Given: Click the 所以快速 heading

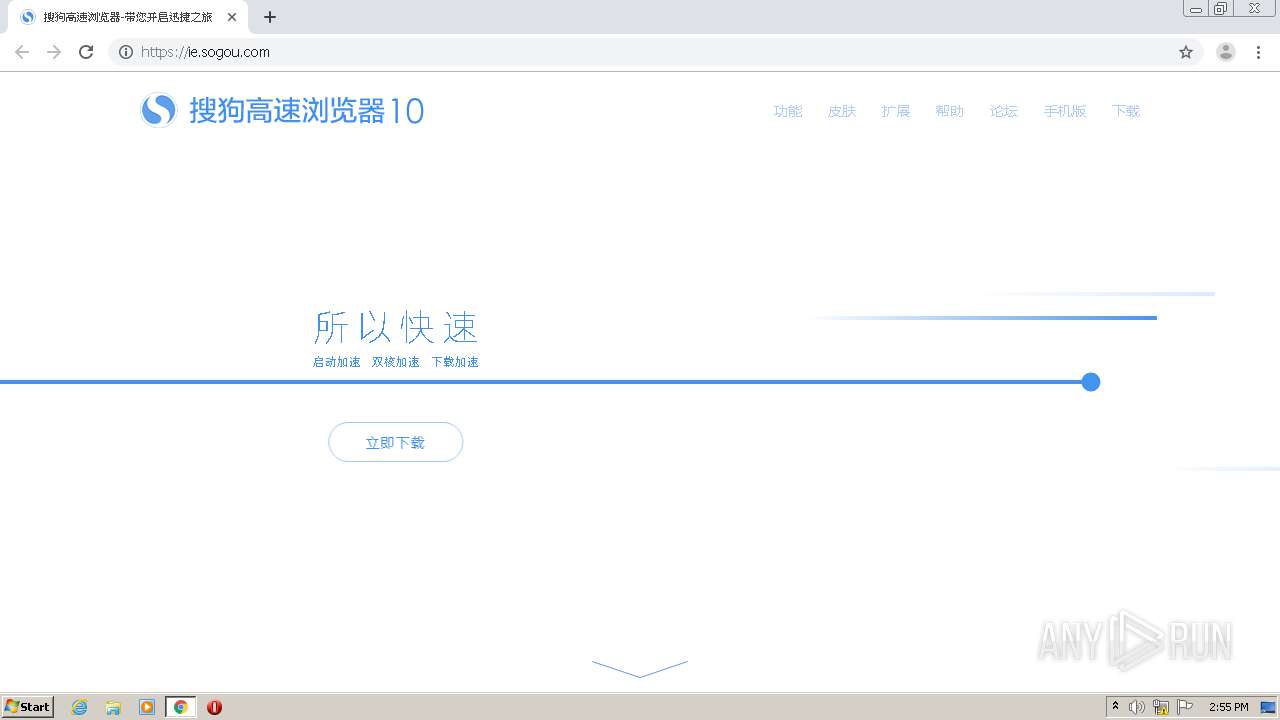Looking at the screenshot, I should coord(396,327).
